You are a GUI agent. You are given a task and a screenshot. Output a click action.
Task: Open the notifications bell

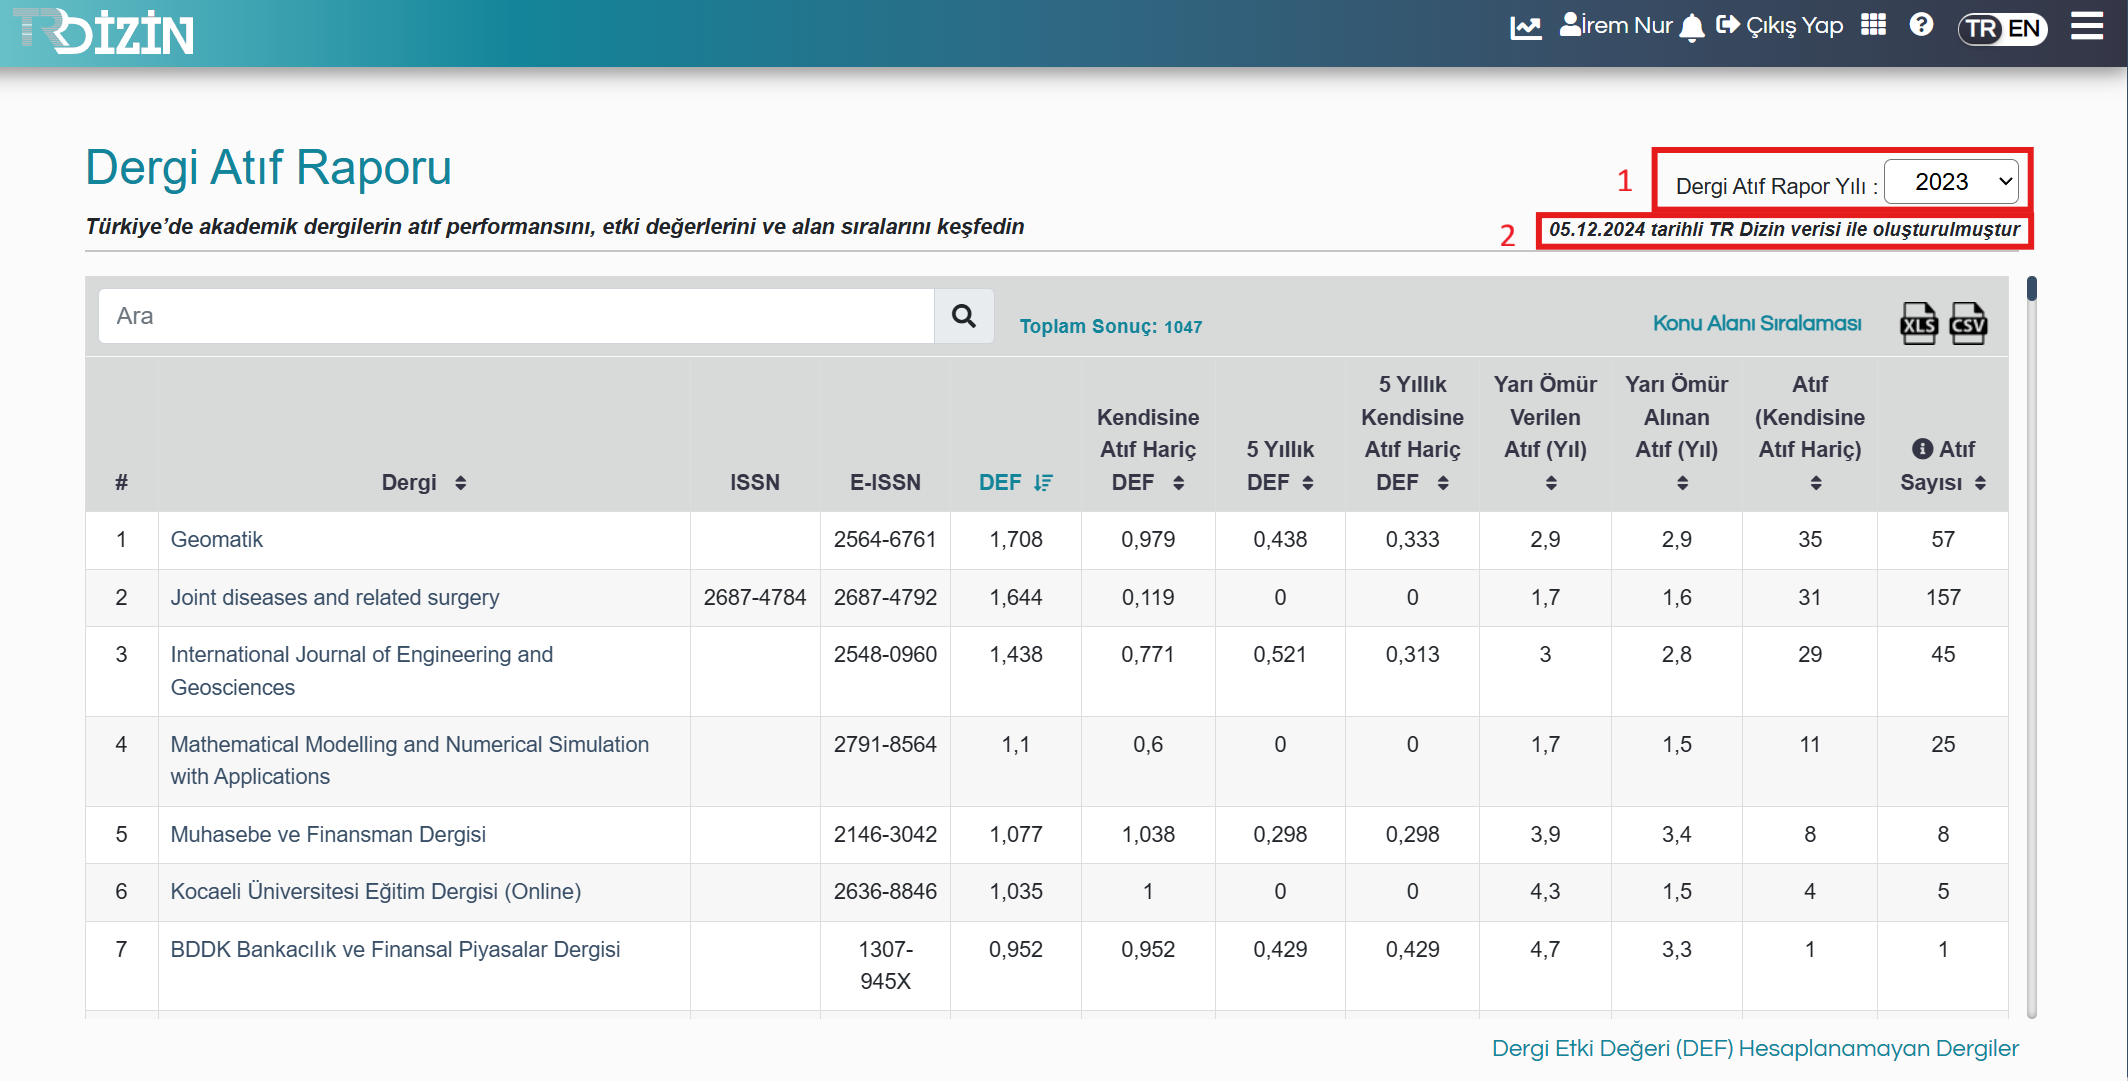(1692, 27)
